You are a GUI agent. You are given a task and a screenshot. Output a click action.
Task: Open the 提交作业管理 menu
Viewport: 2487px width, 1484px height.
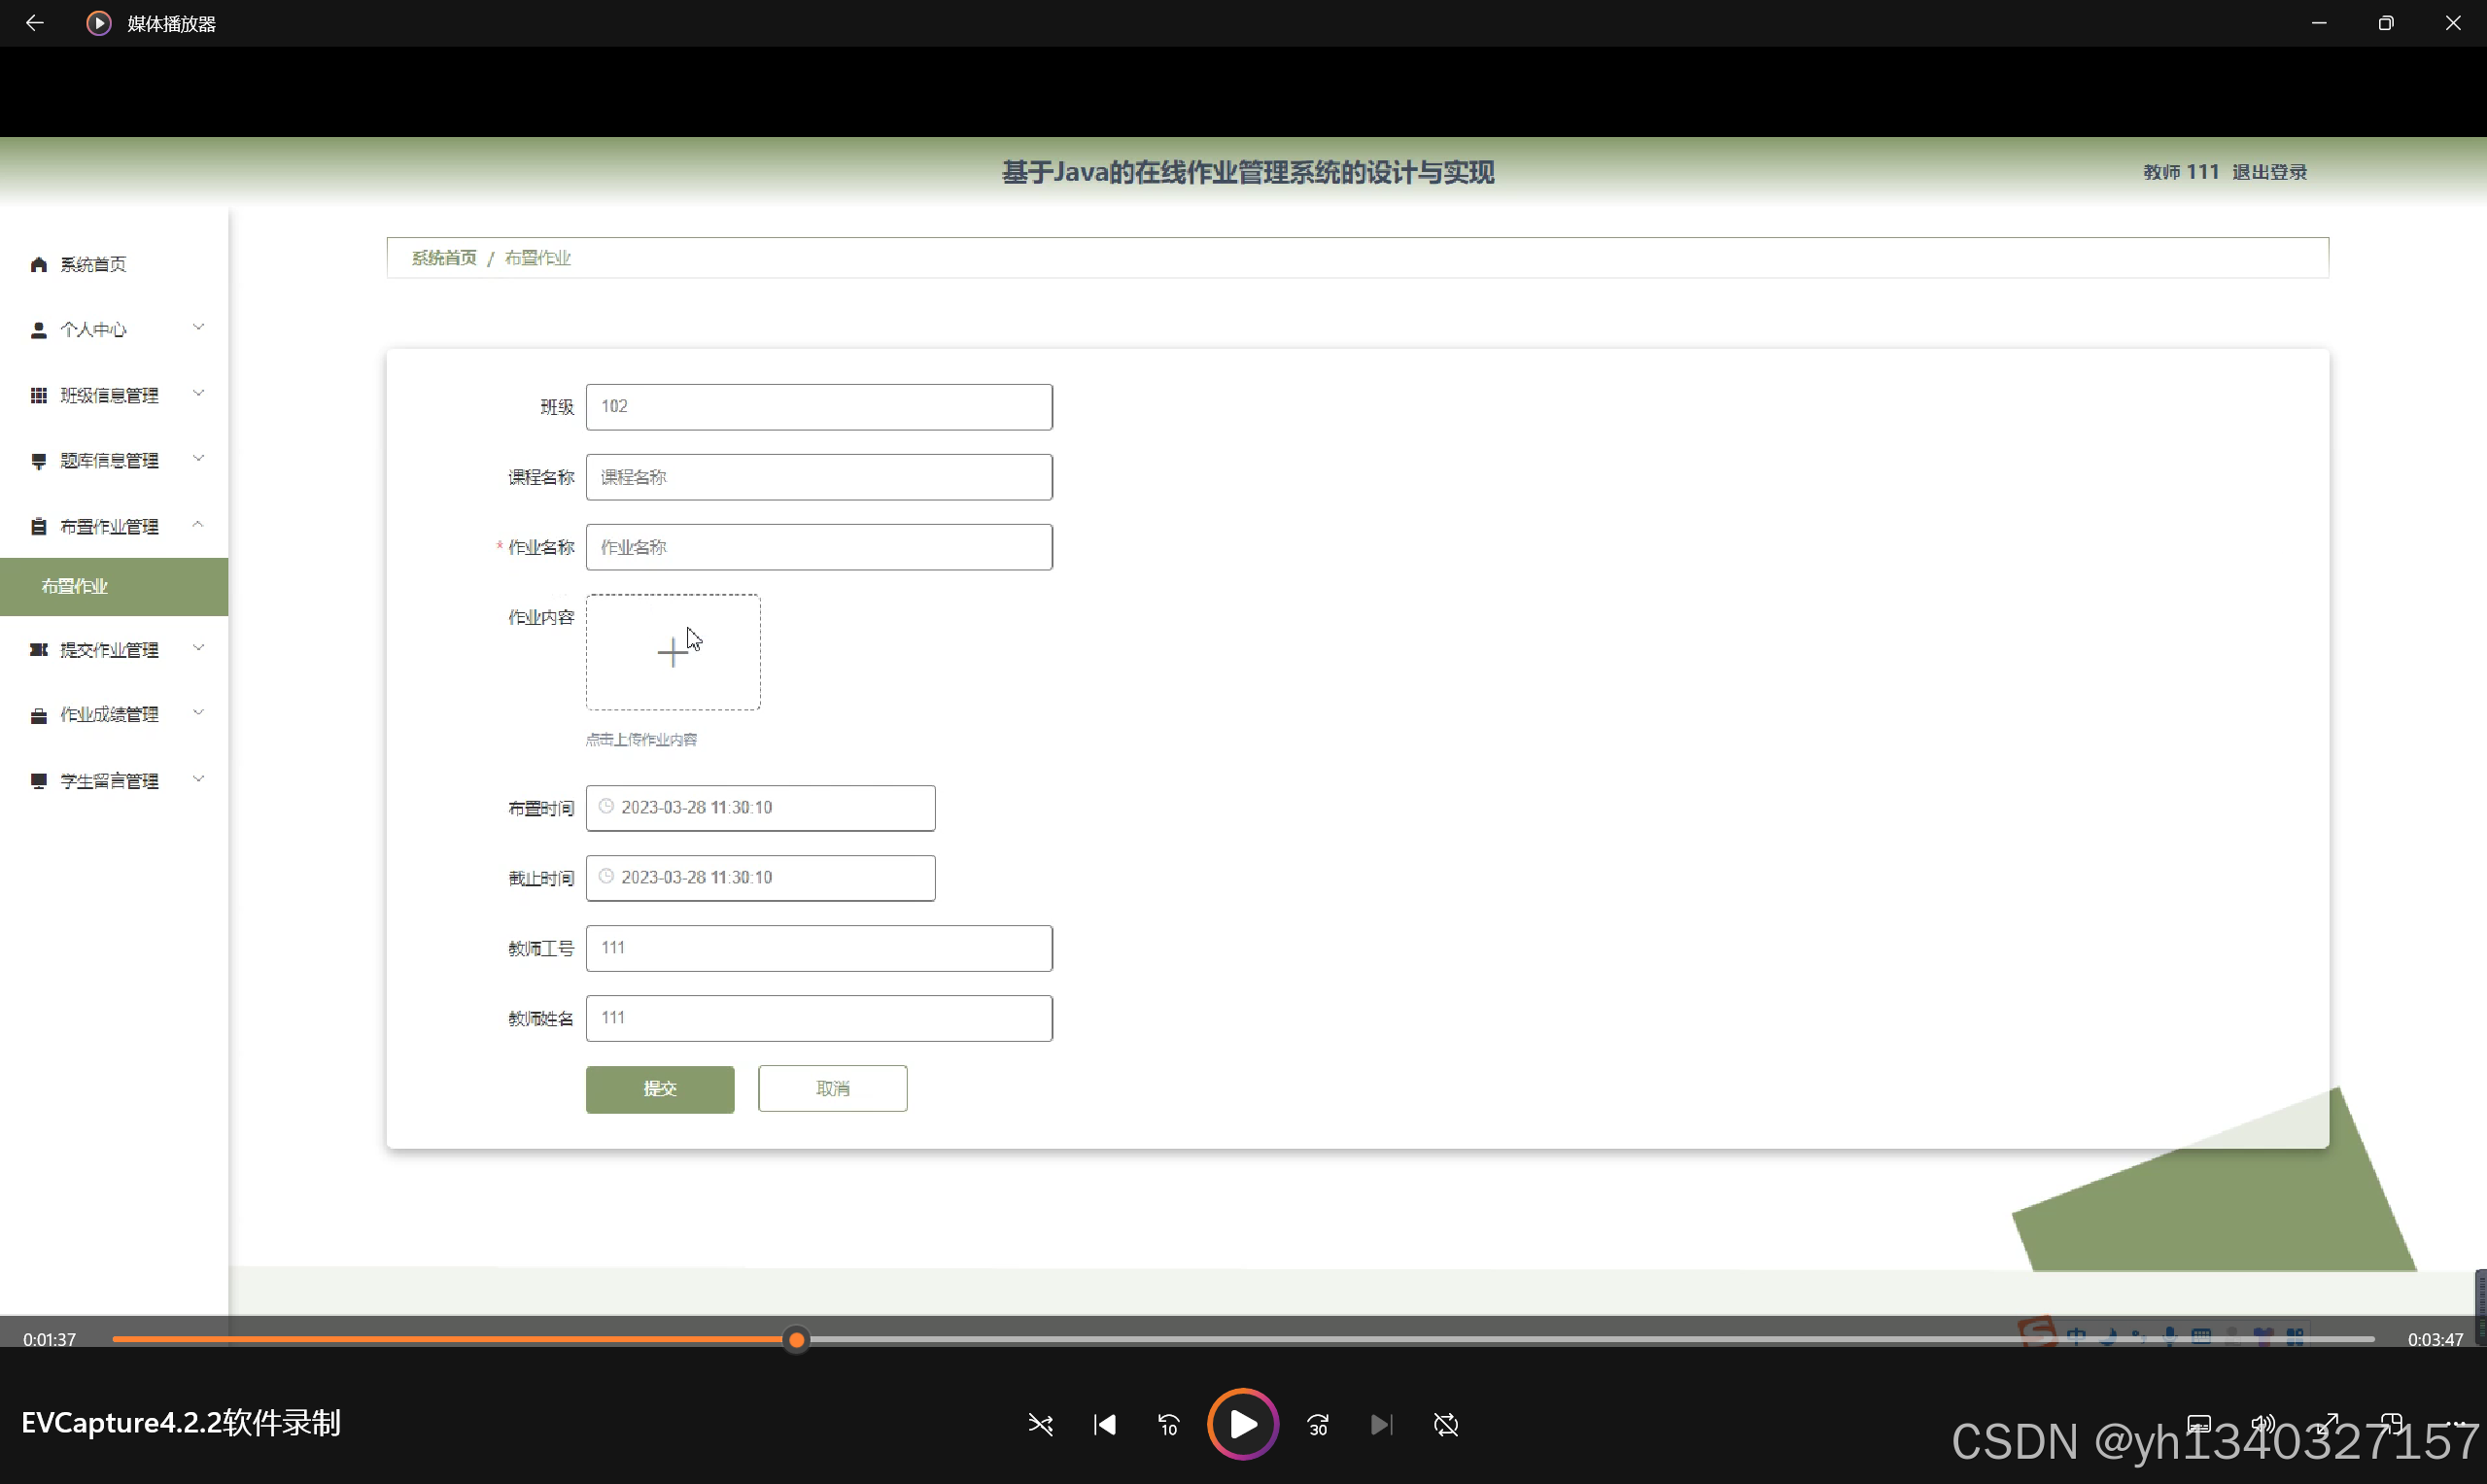click(x=115, y=650)
